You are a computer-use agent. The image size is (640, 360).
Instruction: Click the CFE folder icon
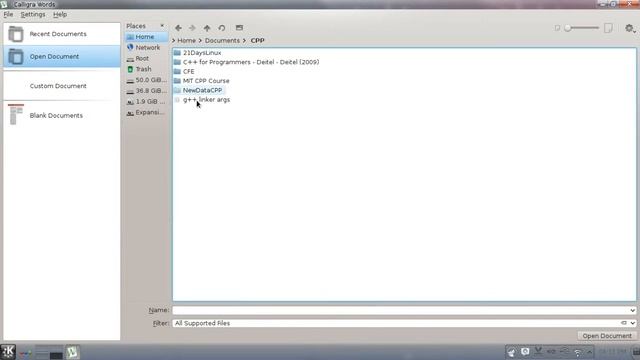tap(177, 71)
